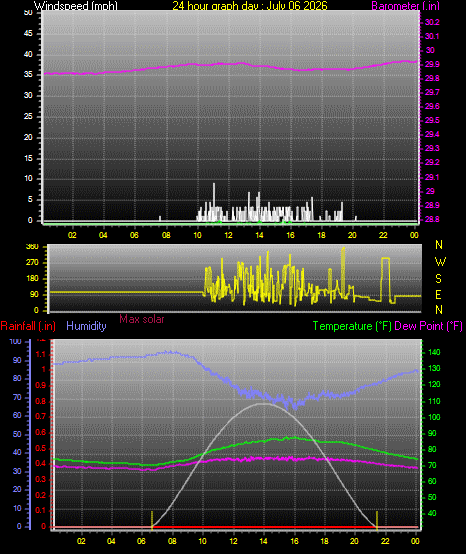Click the '270' wind direction axis value

coord(32,263)
